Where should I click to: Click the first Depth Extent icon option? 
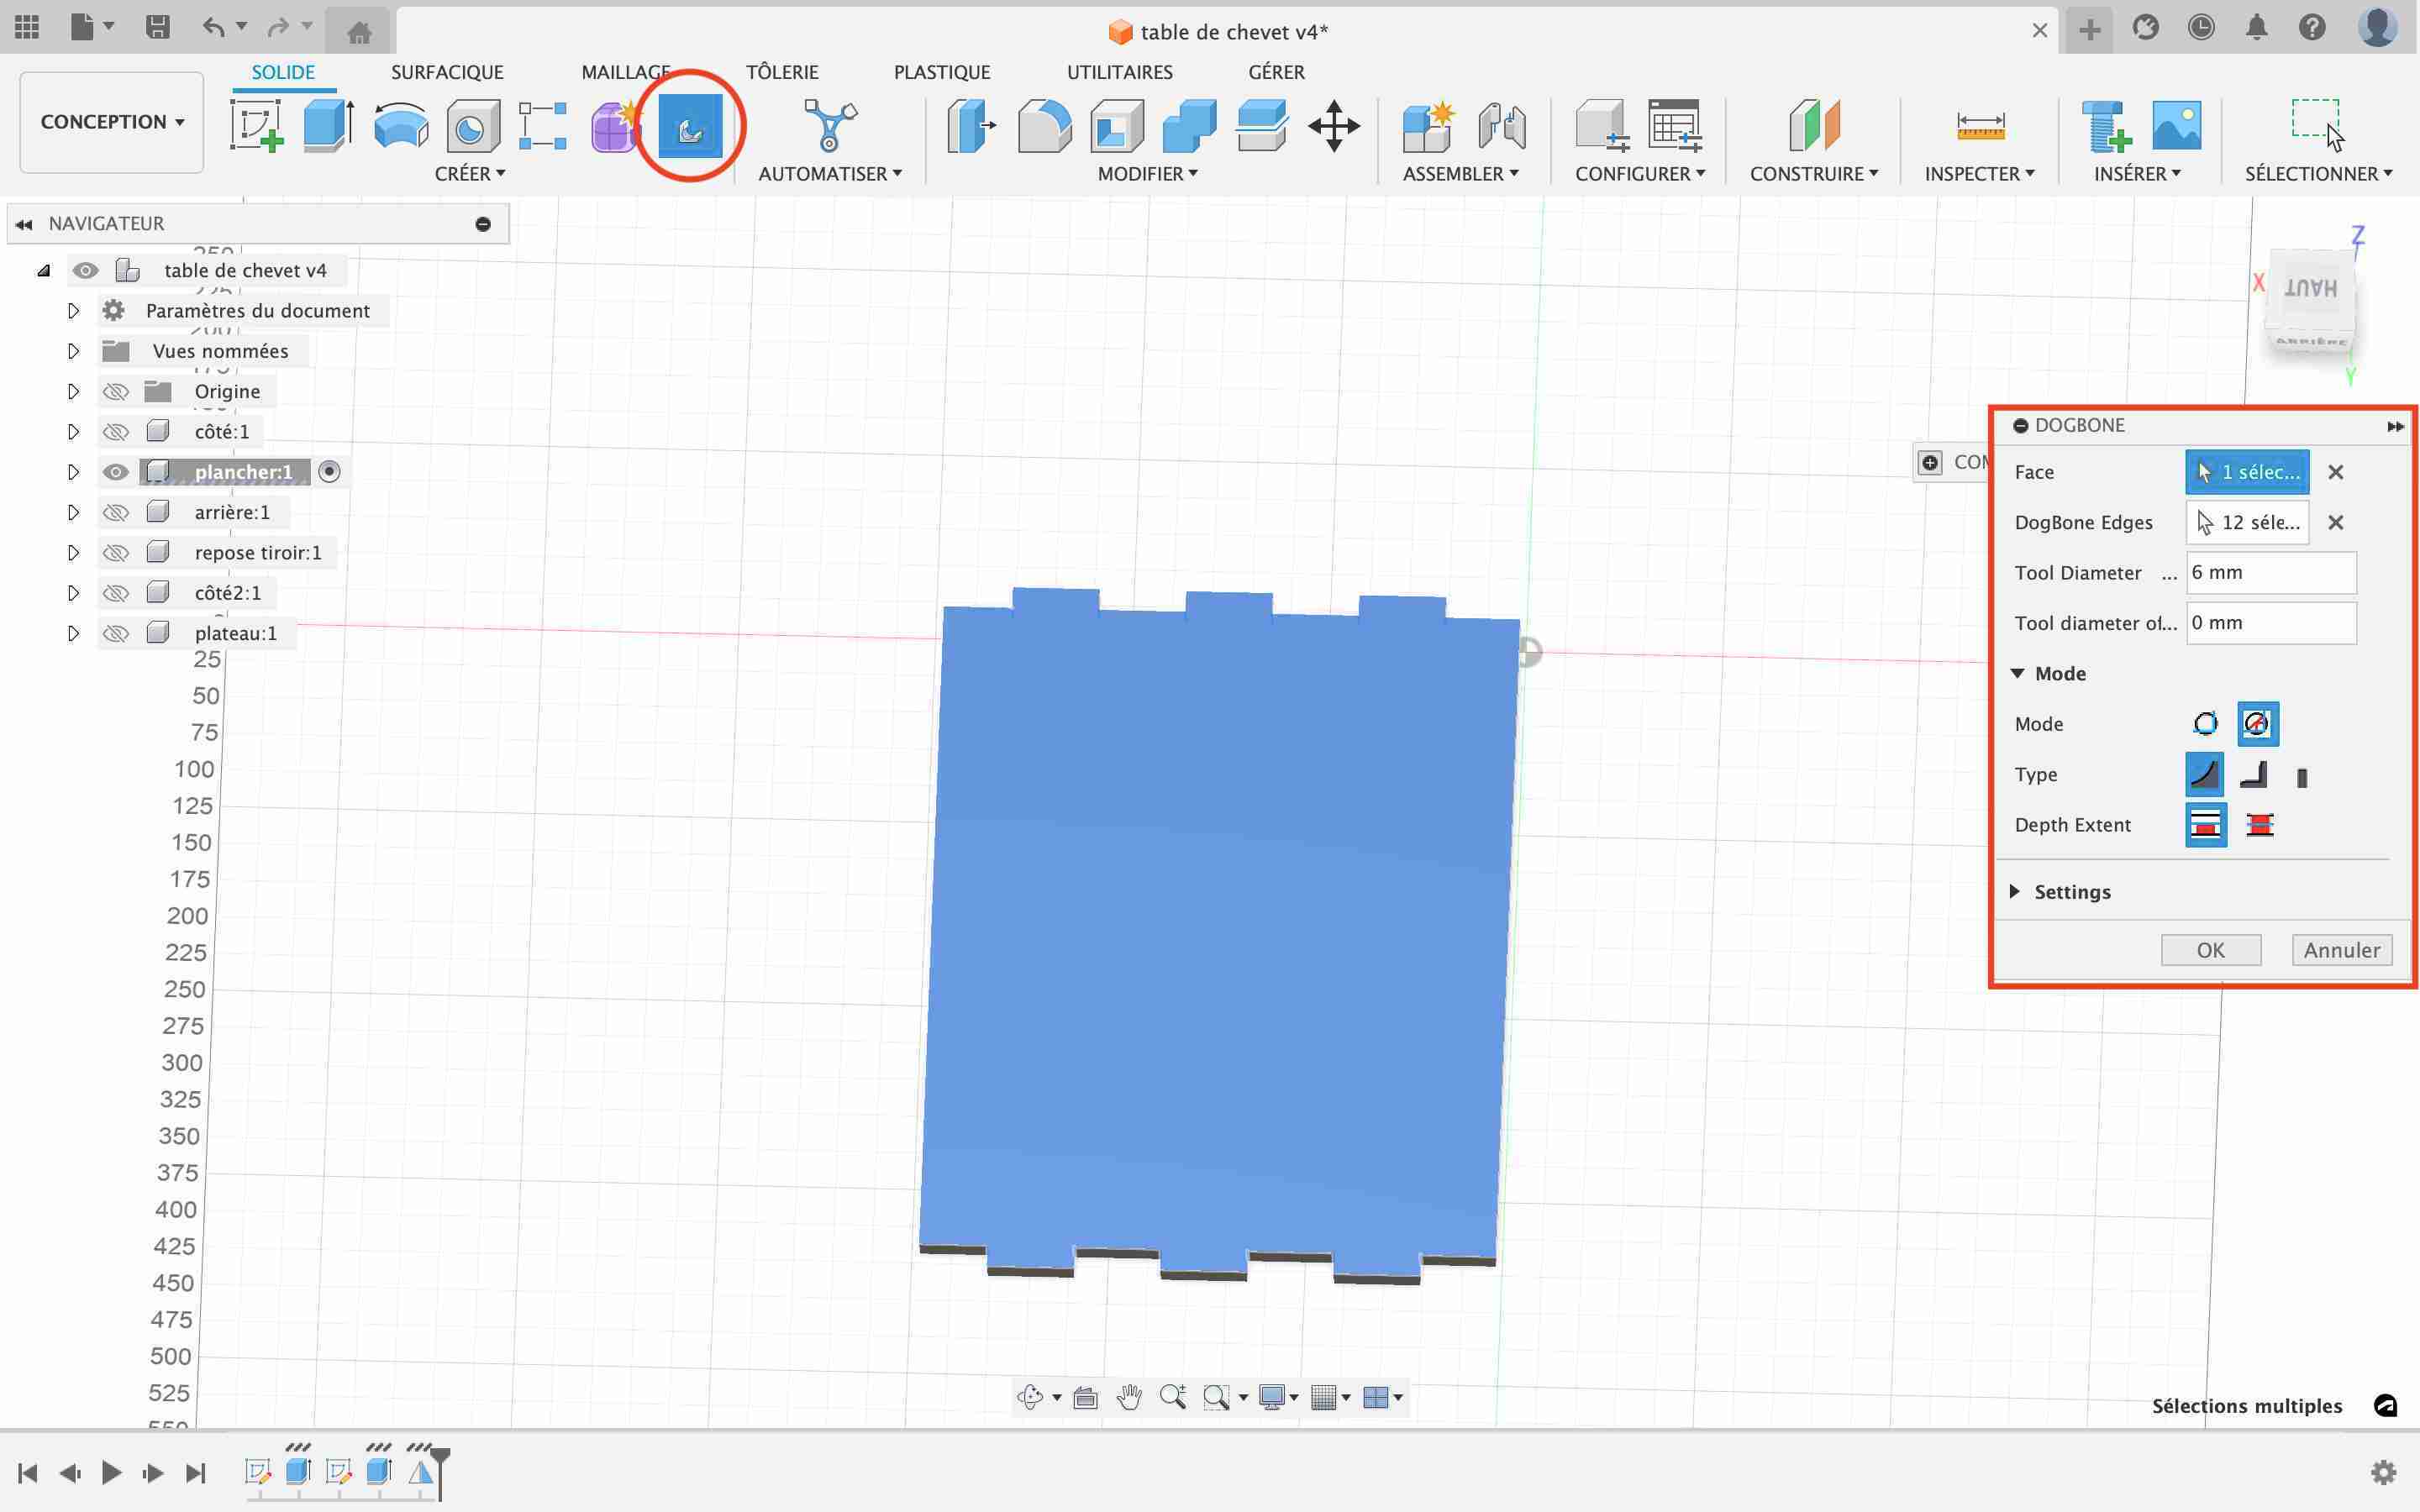click(2206, 824)
